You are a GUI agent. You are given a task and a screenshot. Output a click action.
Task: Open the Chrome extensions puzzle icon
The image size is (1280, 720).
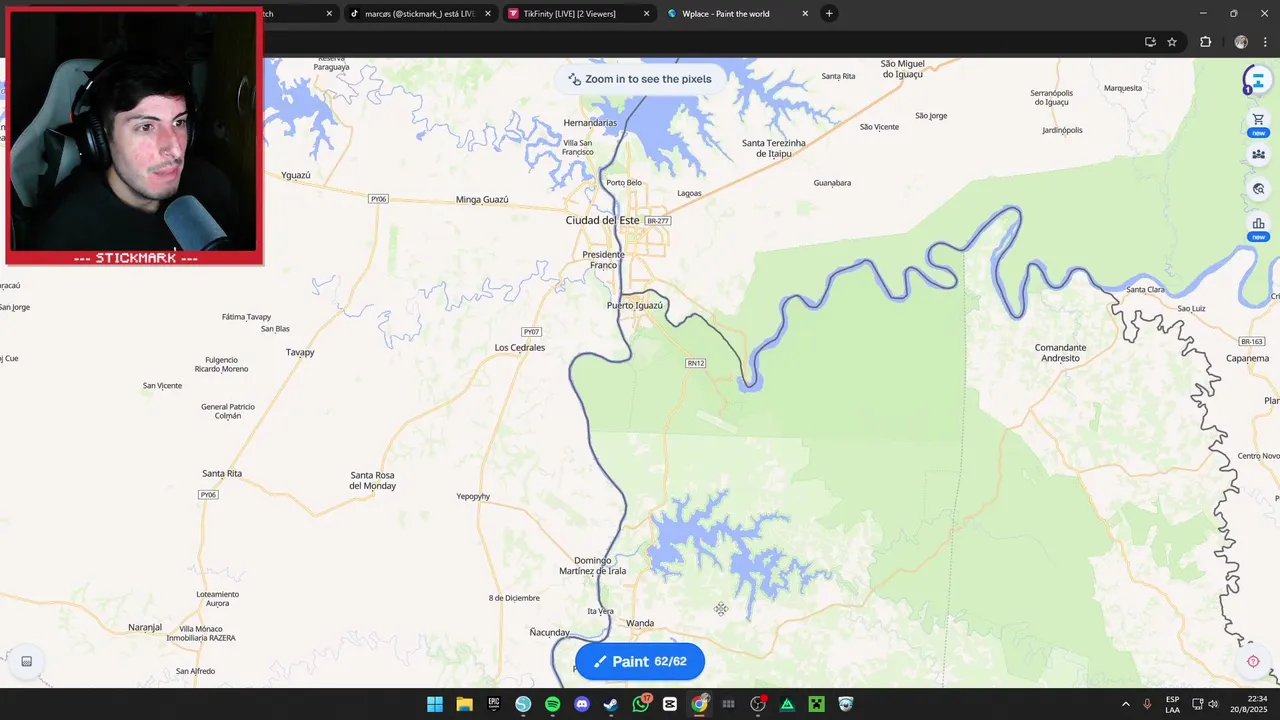pos(1205,42)
